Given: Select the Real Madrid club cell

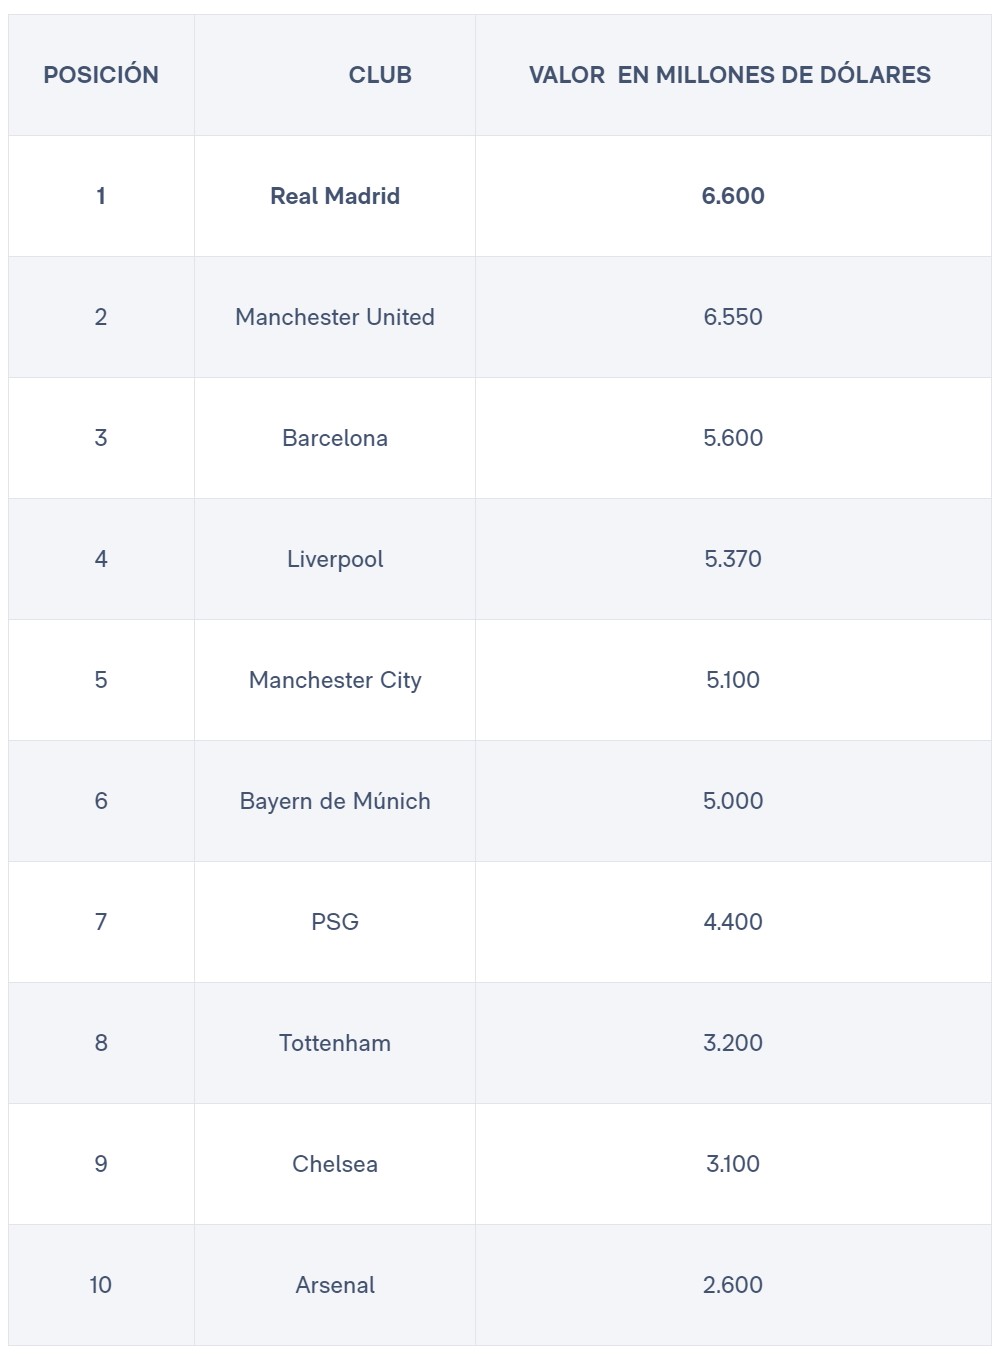Looking at the screenshot, I should point(335,196).
